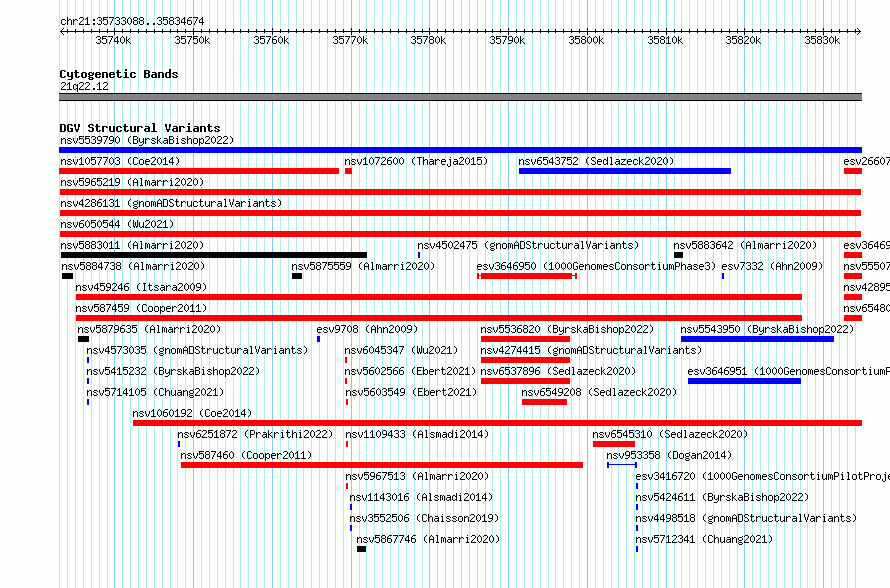The width and height of the screenshot is (890, 588).
Task: Click the 35800k ruler position label
Action: (586, 40)
